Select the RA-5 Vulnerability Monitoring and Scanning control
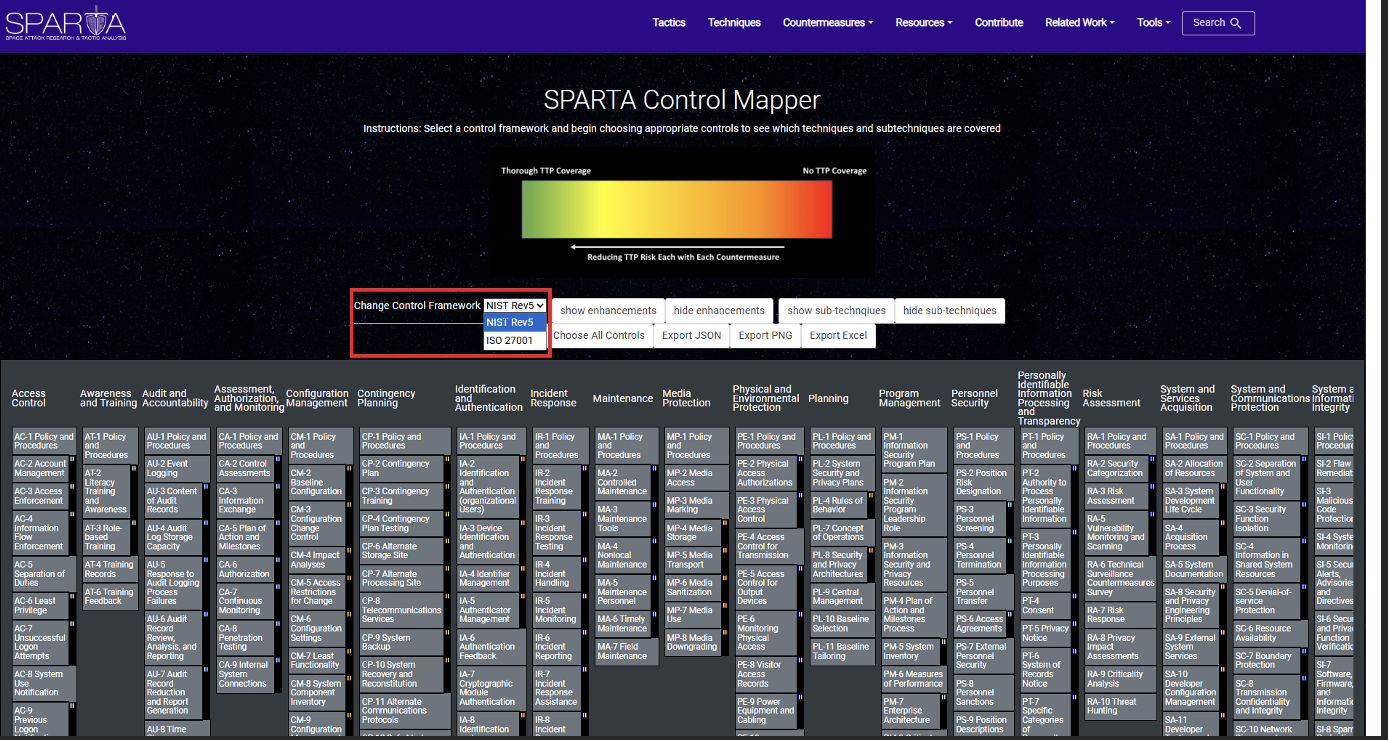1388x740 pixels. coord(1116,533)
